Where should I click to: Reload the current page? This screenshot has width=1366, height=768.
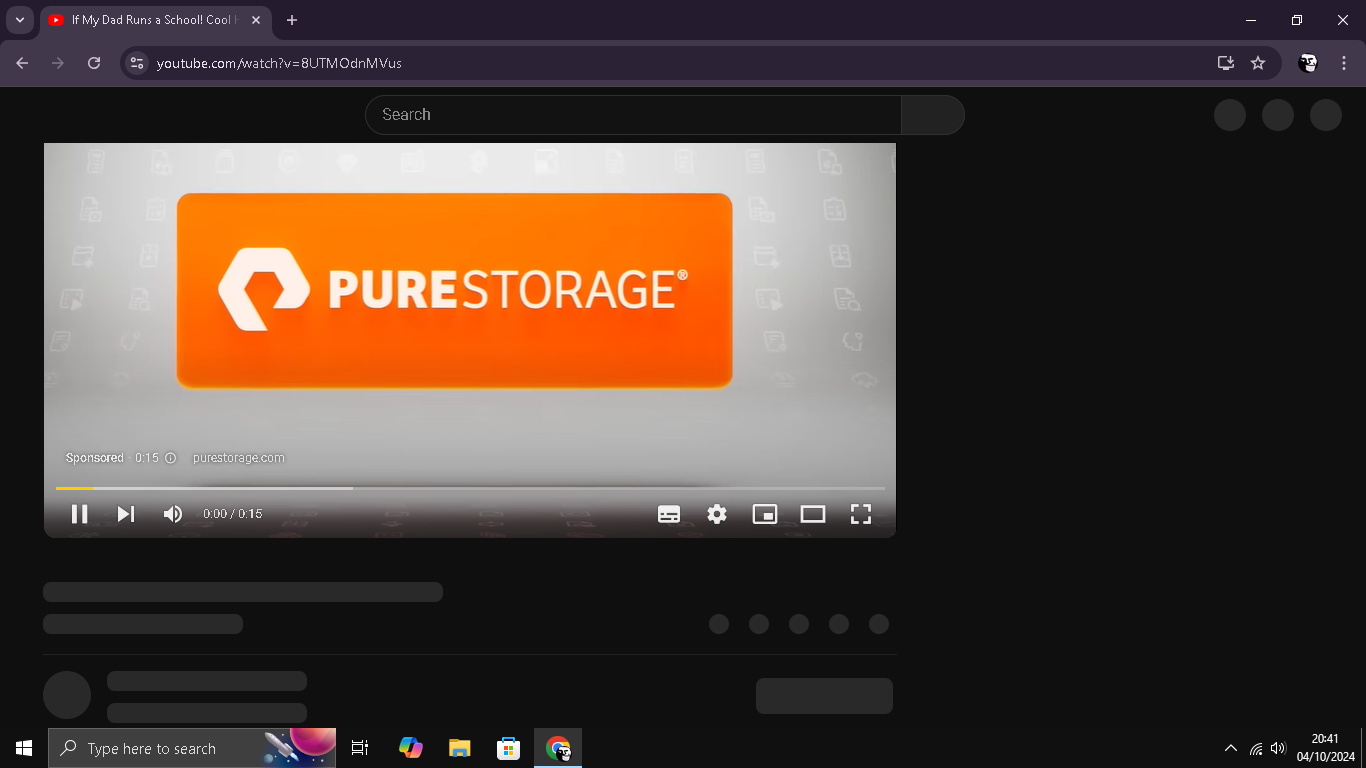pos(94,63)
